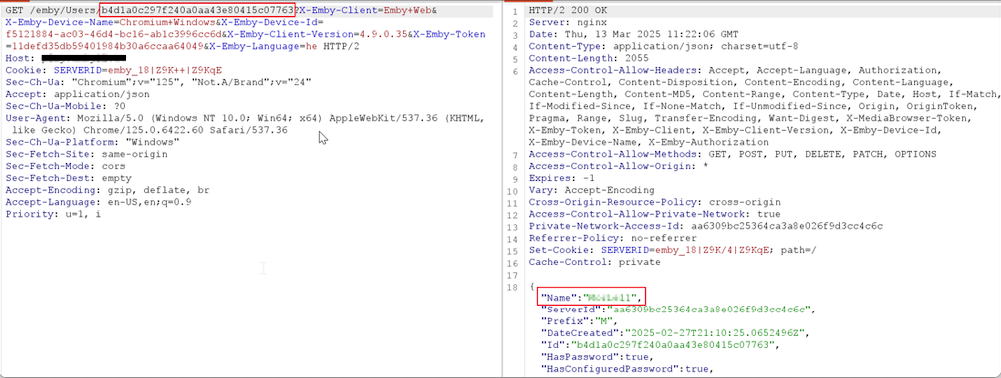Screen dimensions: 1001x378
Task: Select the "ServerId" JSON value
Action: click(709, 310)
